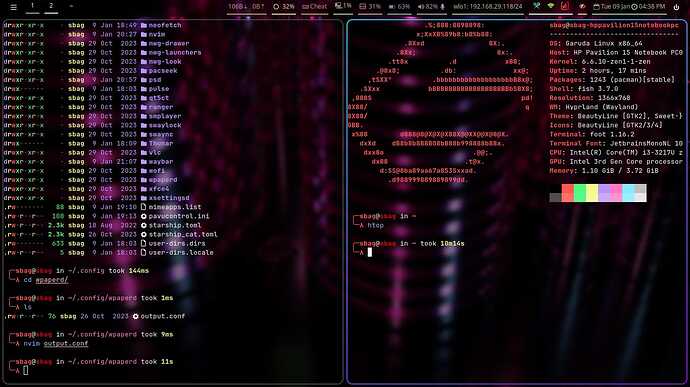Click the gear icon beside output.conf listing
690x387 pixels.
[136, 316]
